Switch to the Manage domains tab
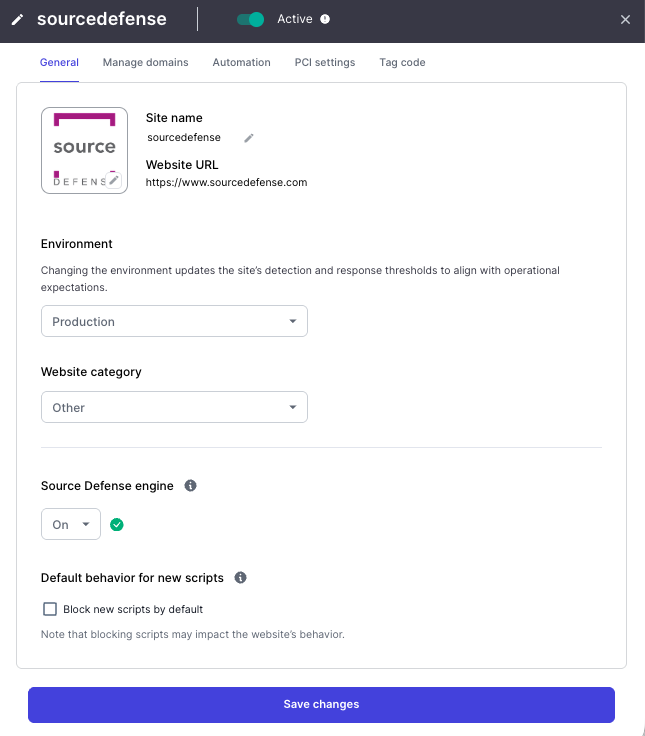 click(x=145, y=62)
